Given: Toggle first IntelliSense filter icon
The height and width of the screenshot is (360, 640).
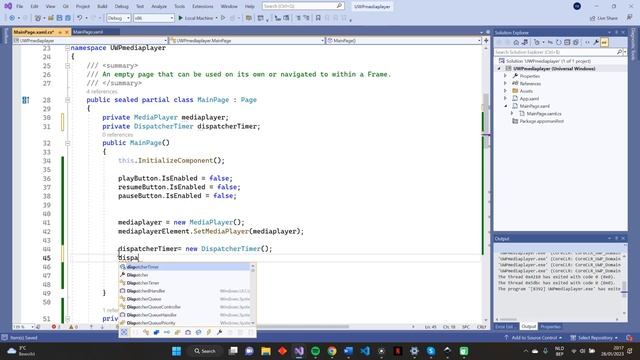Looking at the screenshot, I should (x=124, y=332).
